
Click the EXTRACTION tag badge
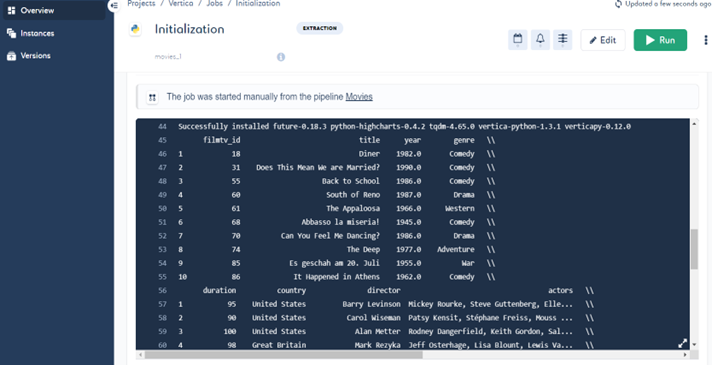click(320, 28)
